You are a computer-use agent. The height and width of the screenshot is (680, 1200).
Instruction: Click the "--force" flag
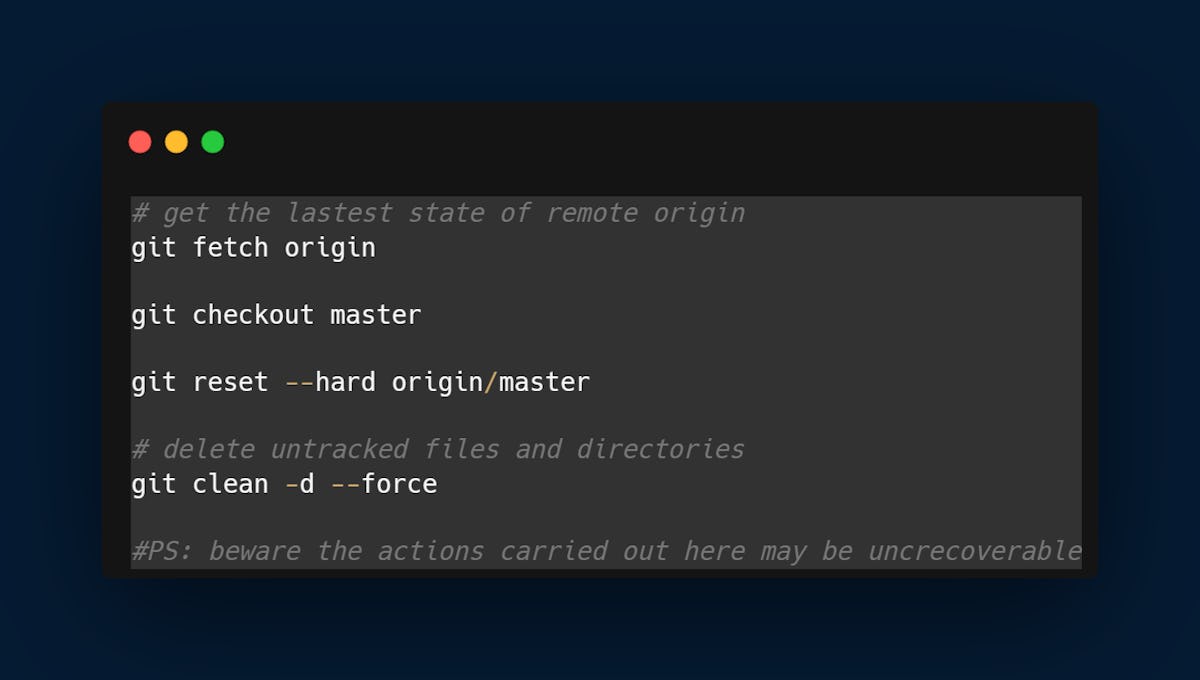(x=384, y=484)
